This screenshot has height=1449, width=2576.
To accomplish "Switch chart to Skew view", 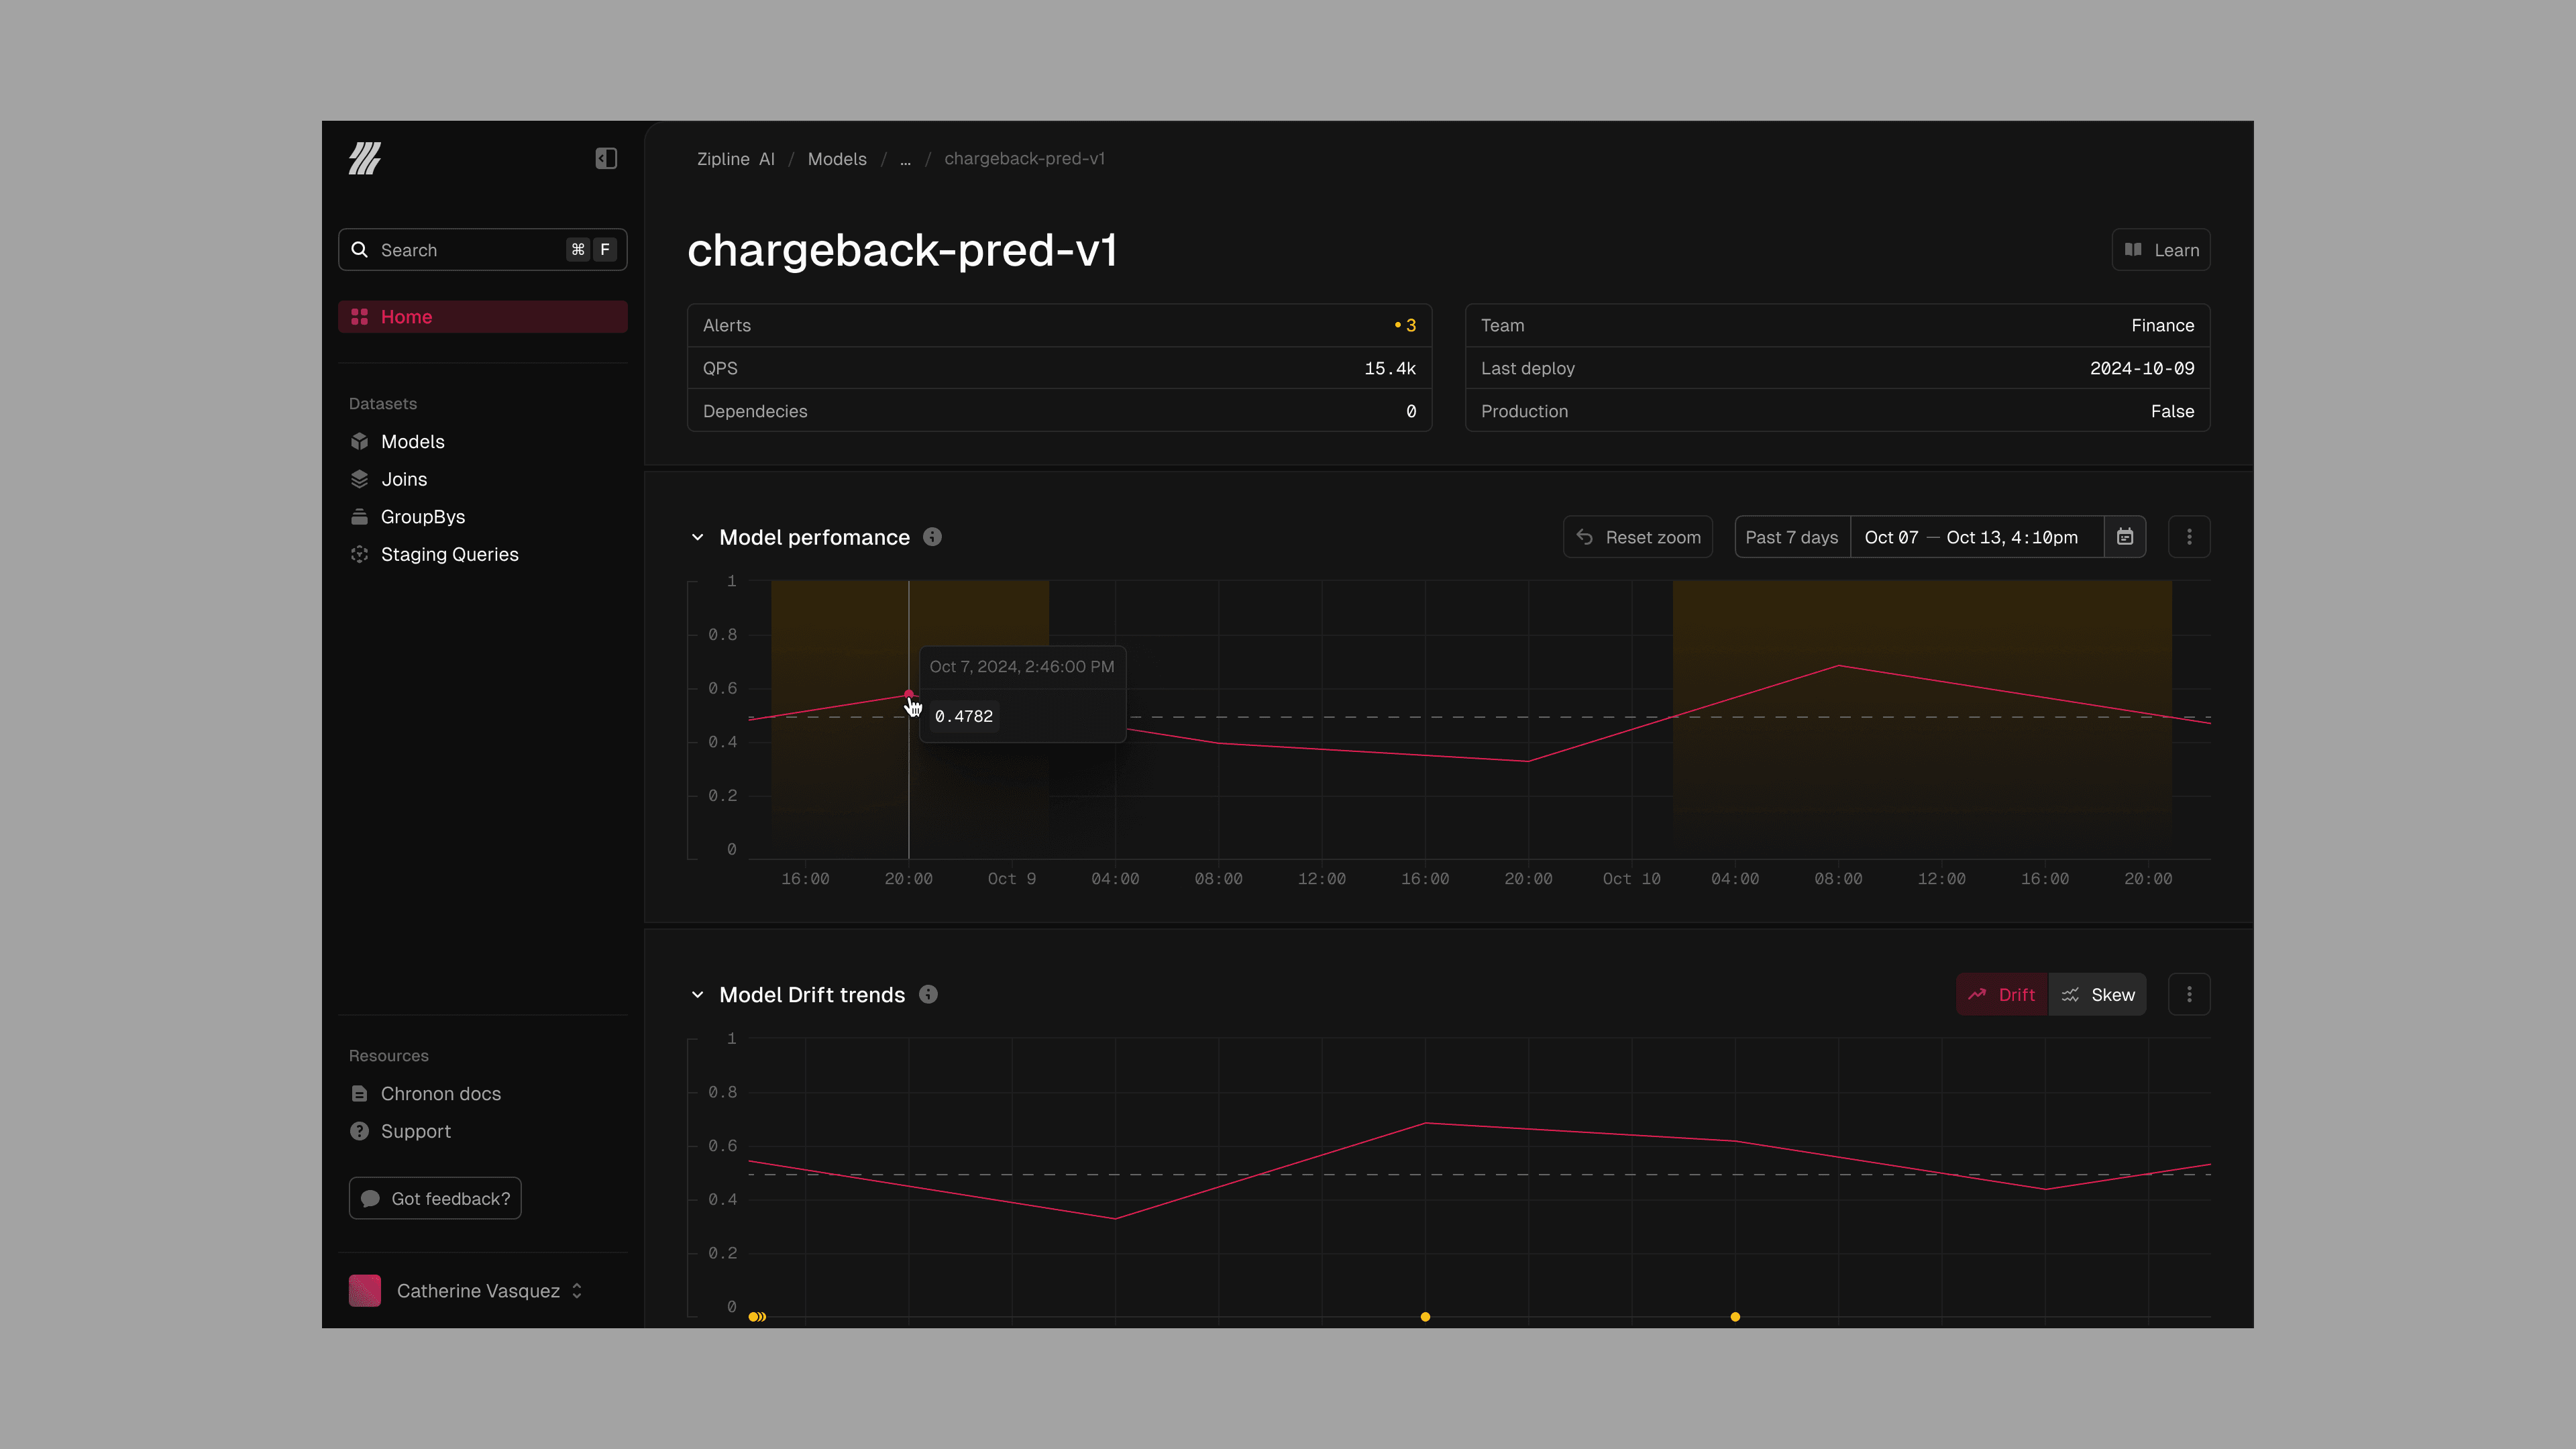I will 2098,994.
